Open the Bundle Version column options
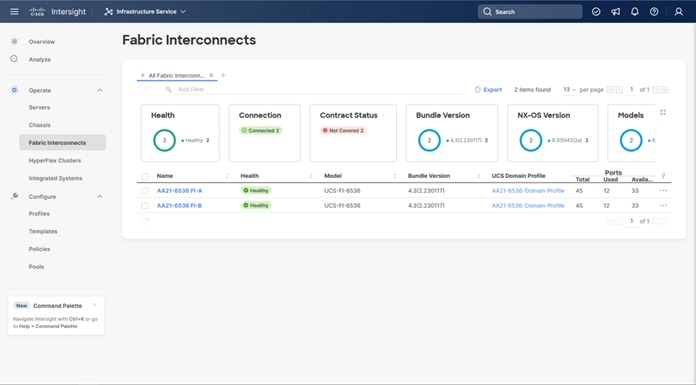Image resolution: width=696 pixels, height=385 pixels. click(x=478, y=176)
